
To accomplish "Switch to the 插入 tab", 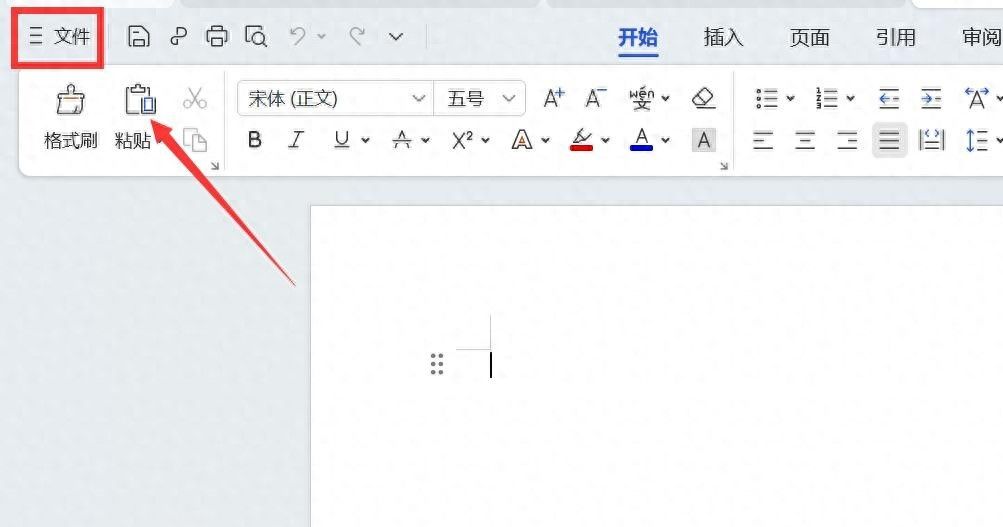I will coord(723,37).
